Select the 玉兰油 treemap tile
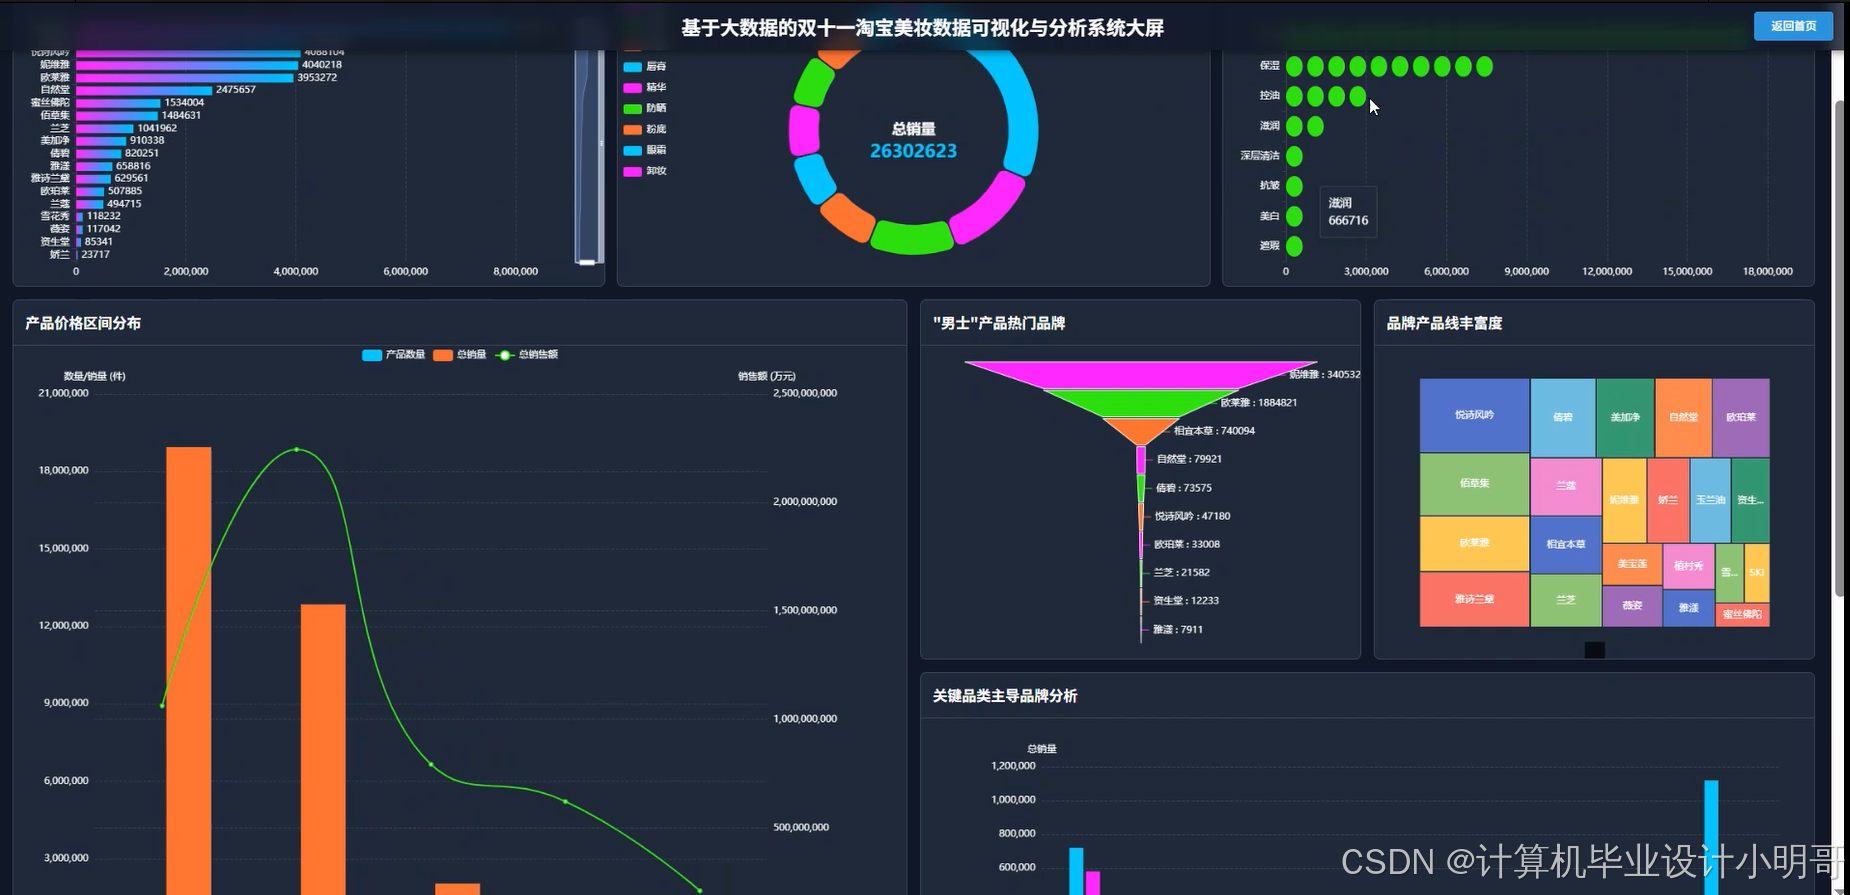 coord(1710,500)
